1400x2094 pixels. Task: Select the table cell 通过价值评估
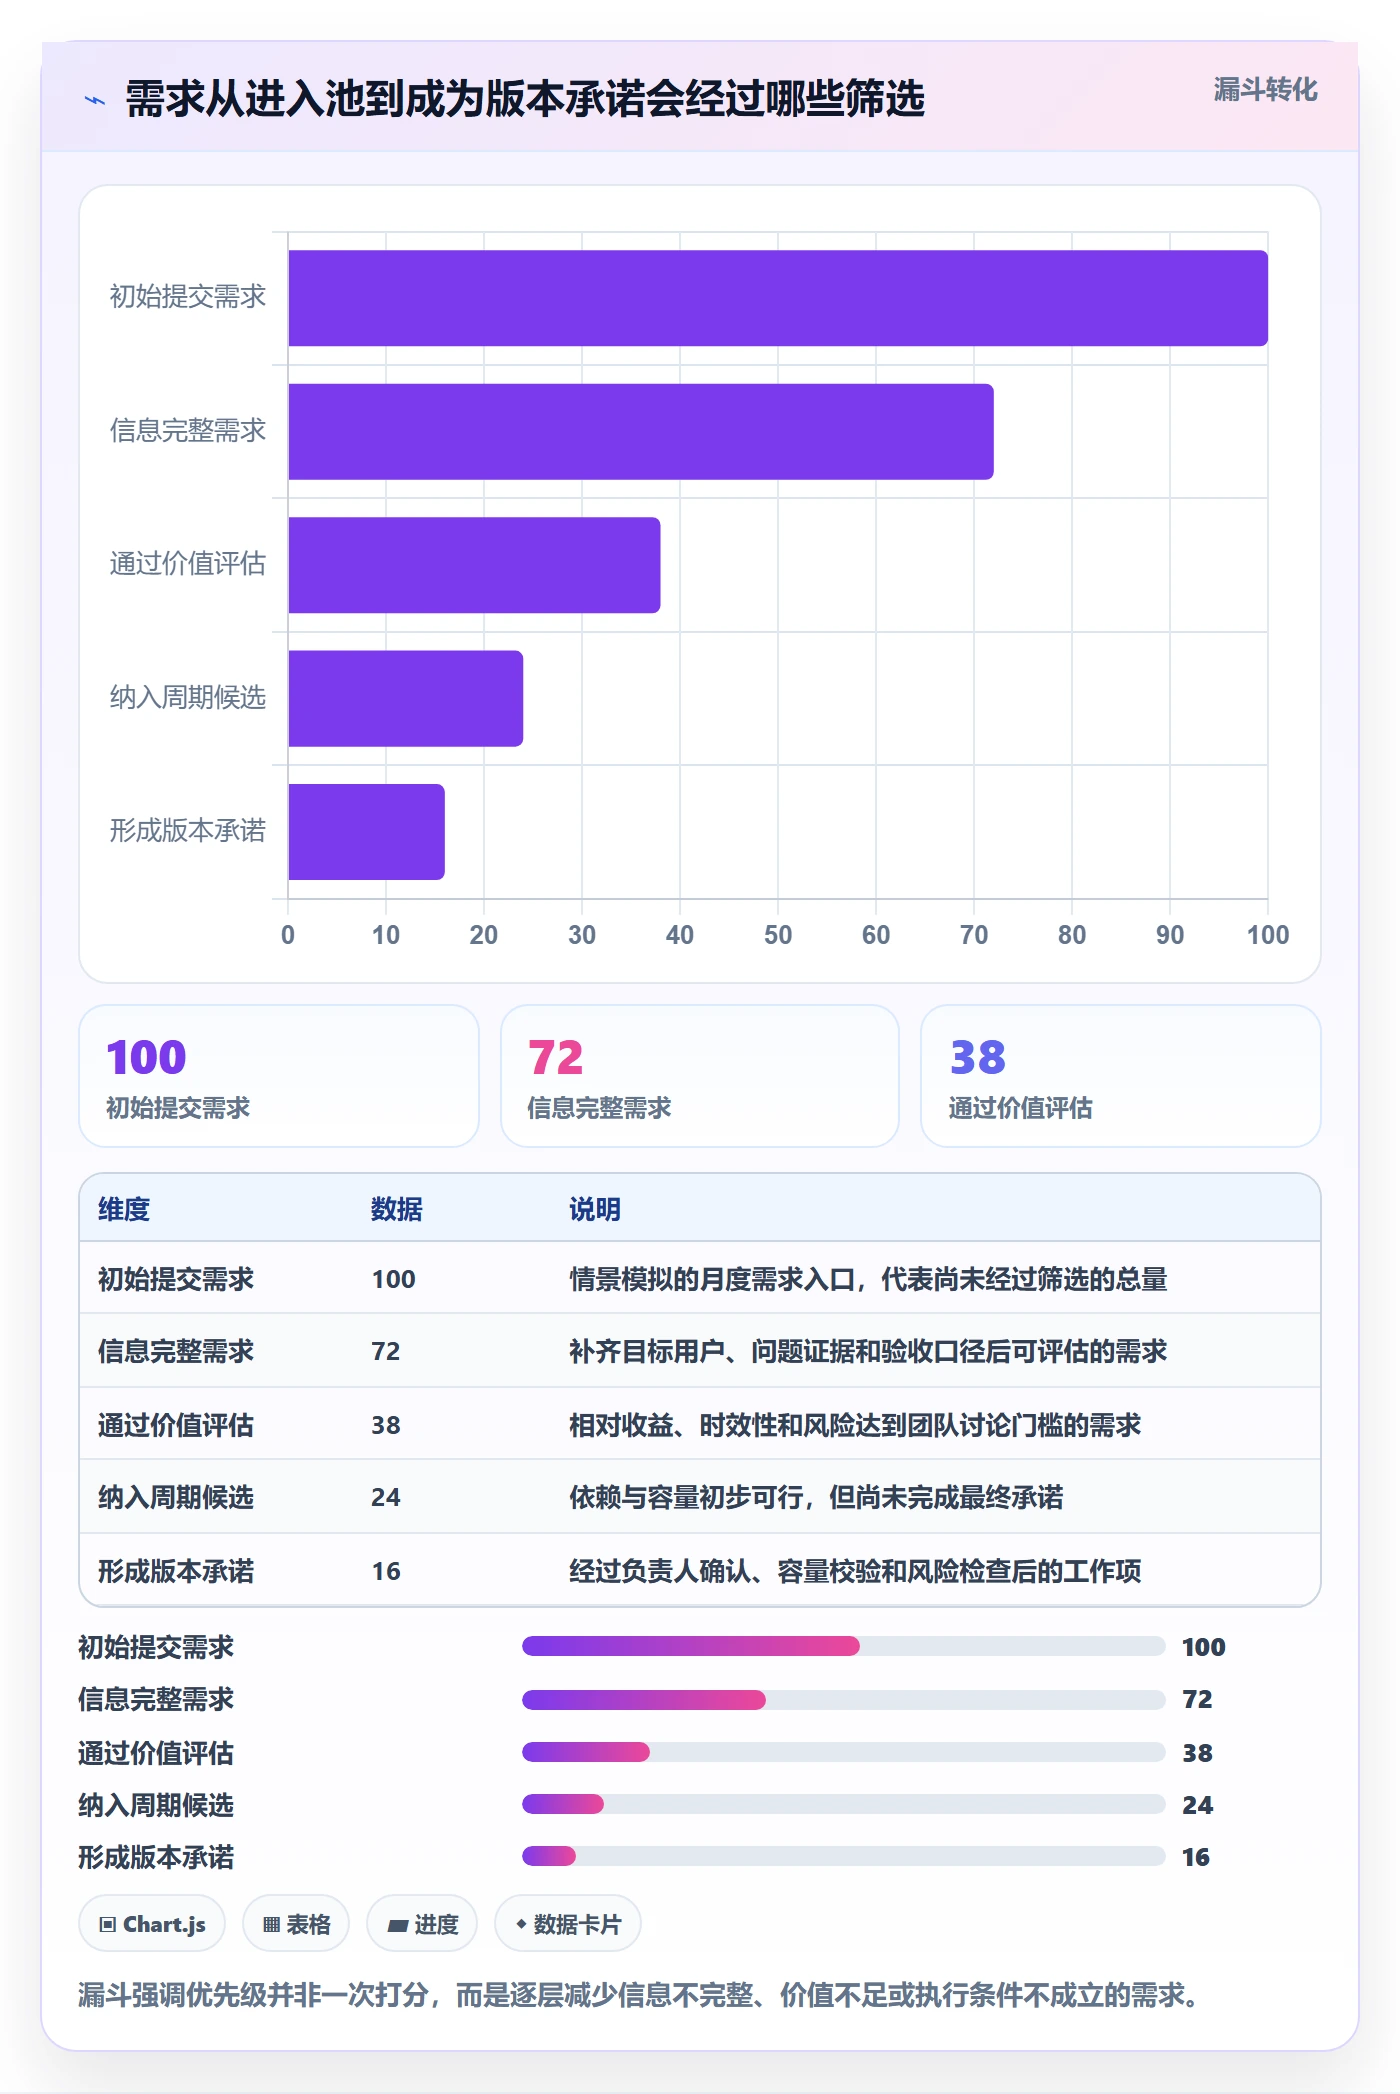176,1425
